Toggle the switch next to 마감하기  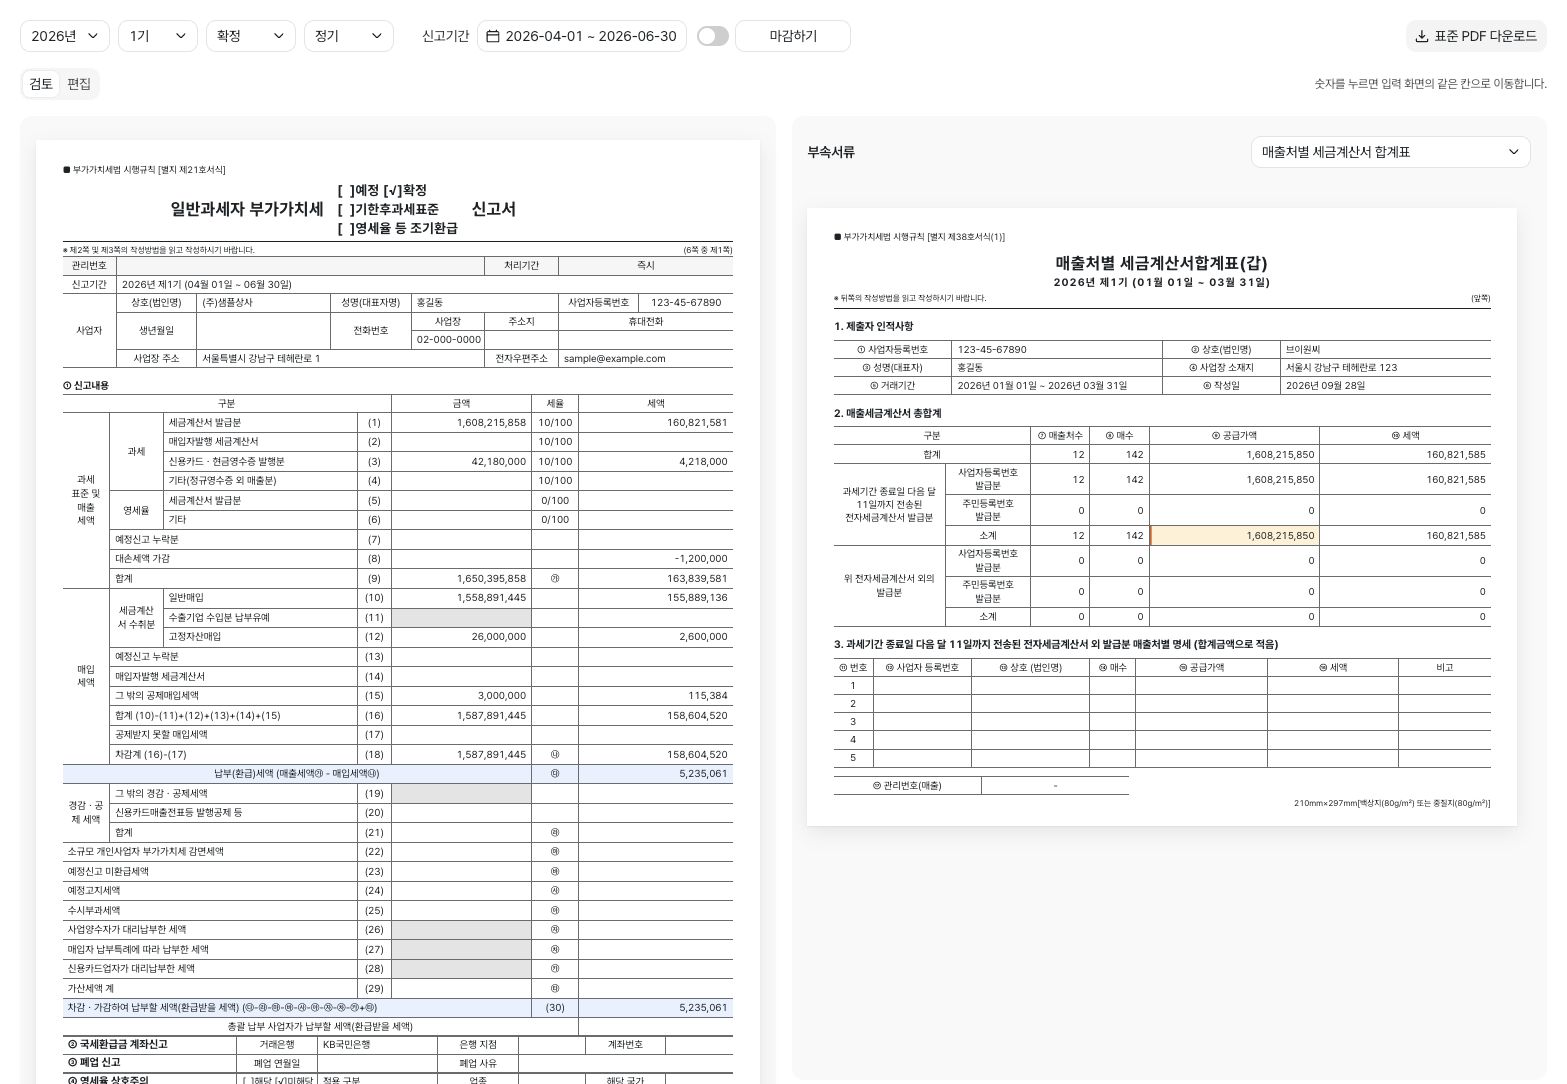tap(713, 36)
